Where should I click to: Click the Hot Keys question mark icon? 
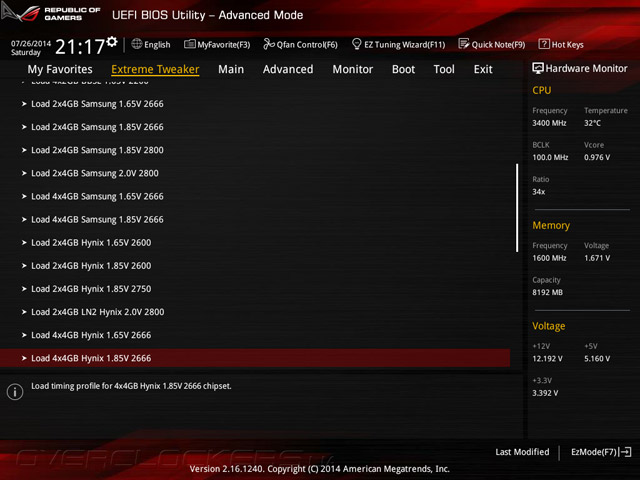tap(544, 44)
